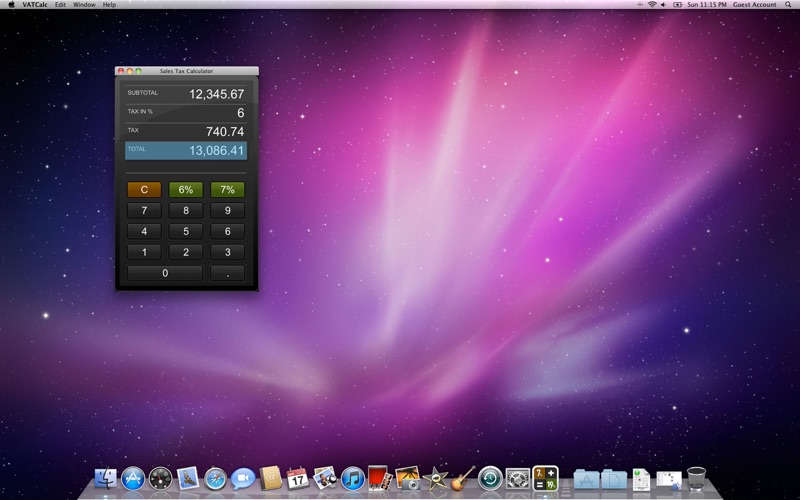Open the Window menu
The width and height of the screenshot is (800, 500).
[x=84, y=5]
